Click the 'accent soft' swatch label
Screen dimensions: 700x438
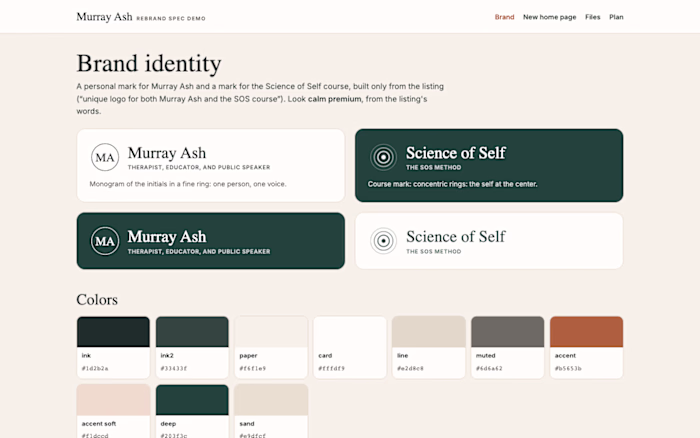pyautogui.click(x=99, y=423)
